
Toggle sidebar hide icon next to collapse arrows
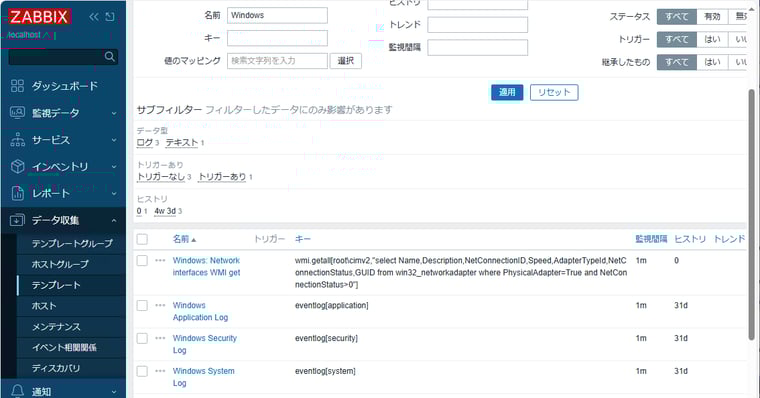point(110,17)
